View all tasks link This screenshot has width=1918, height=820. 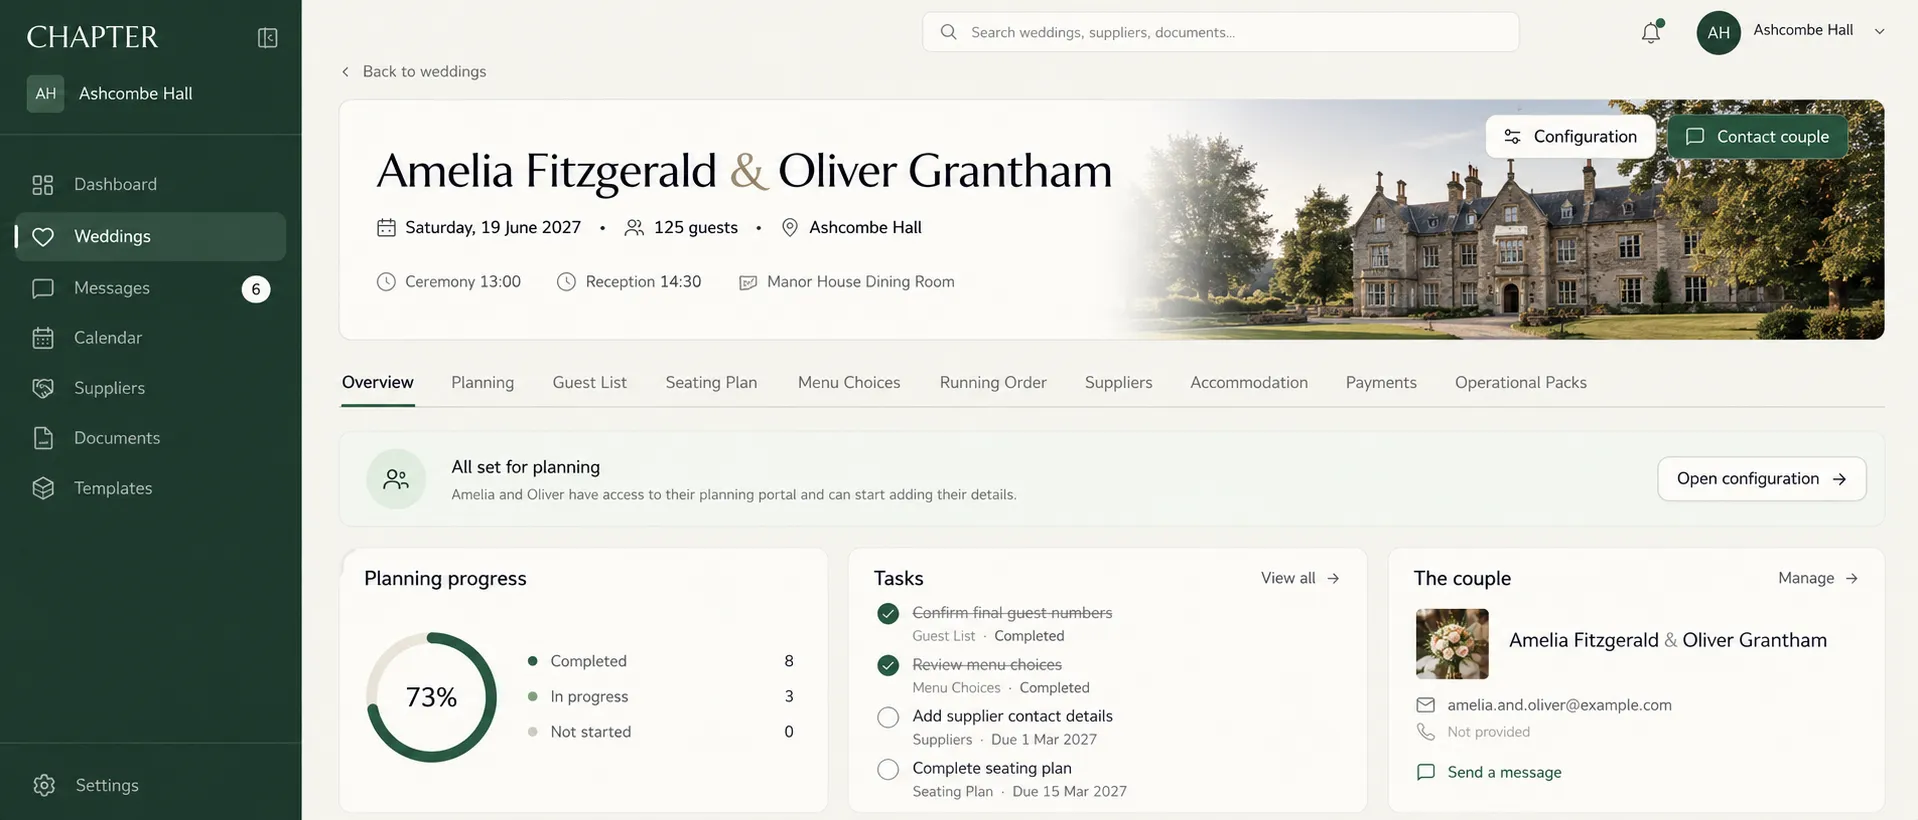1300,578
